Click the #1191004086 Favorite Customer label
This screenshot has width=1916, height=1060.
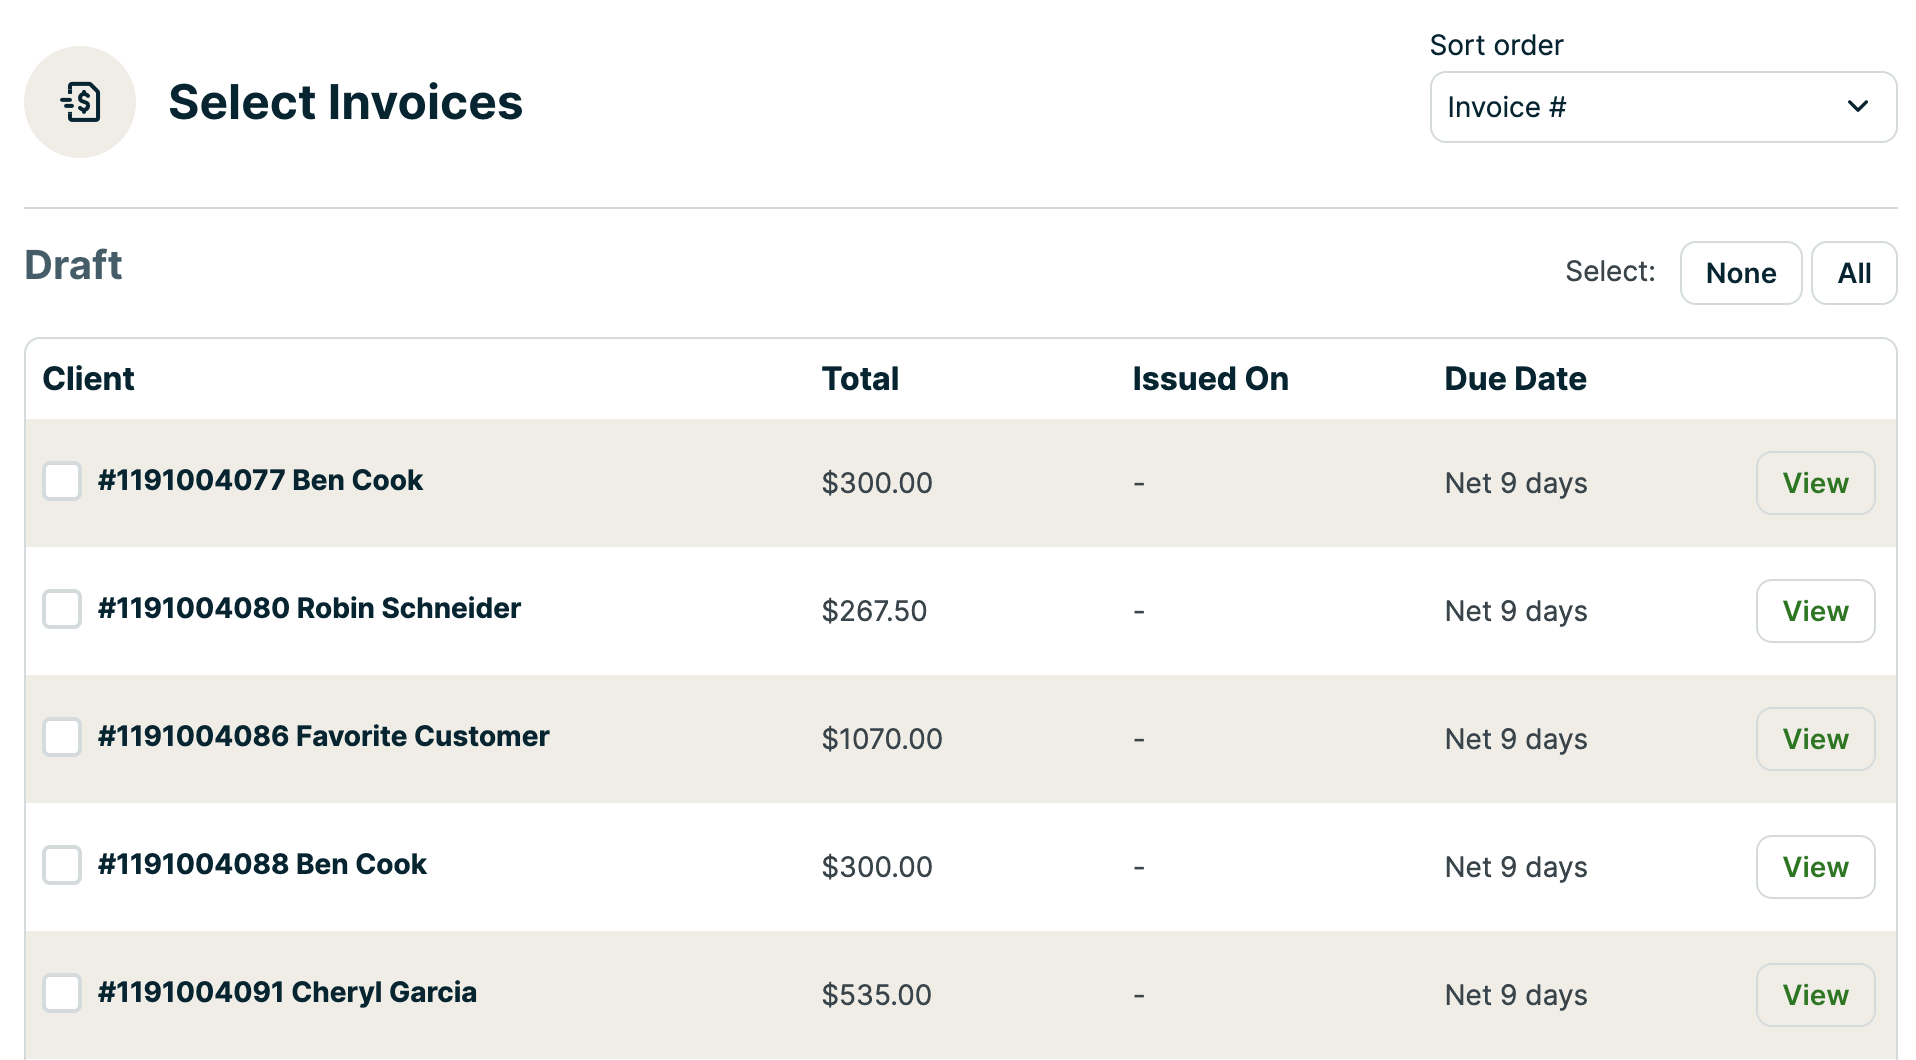tap(323, 737)
